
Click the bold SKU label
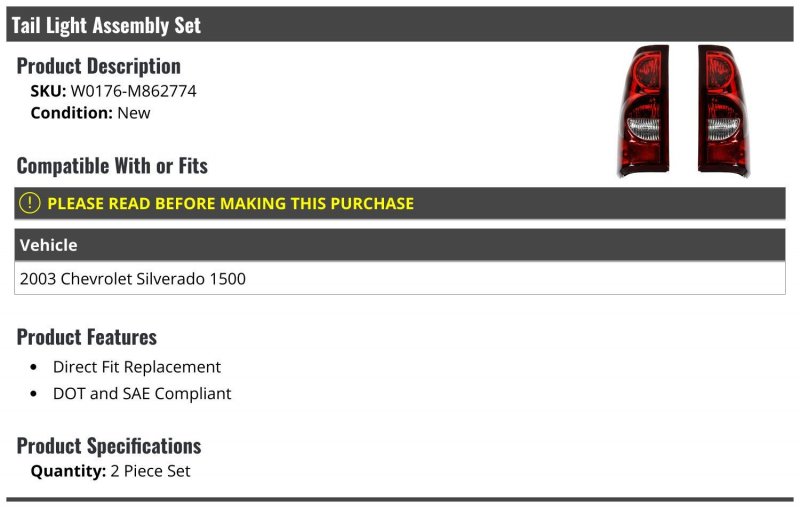[x=48, y=91]
